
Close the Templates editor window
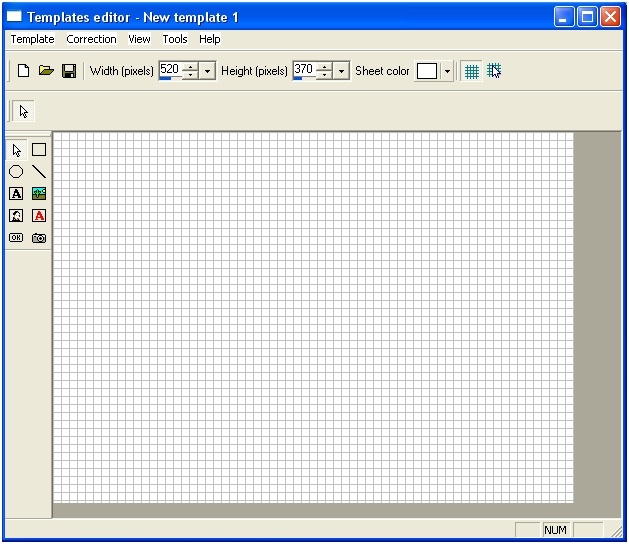tap(611, 17)
